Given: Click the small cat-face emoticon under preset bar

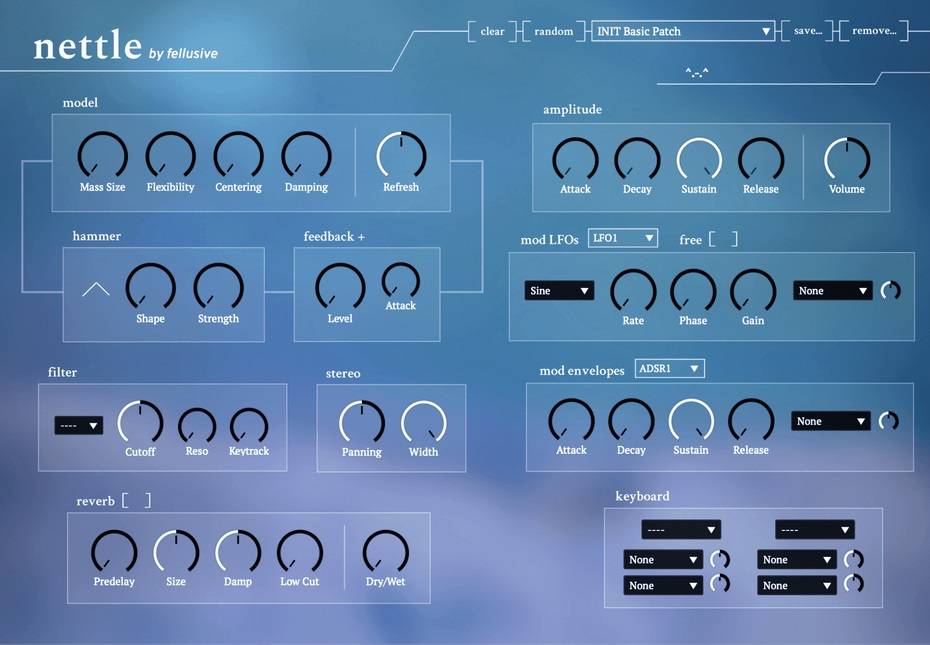Looking at the screenshot, I should coord(696,72).
